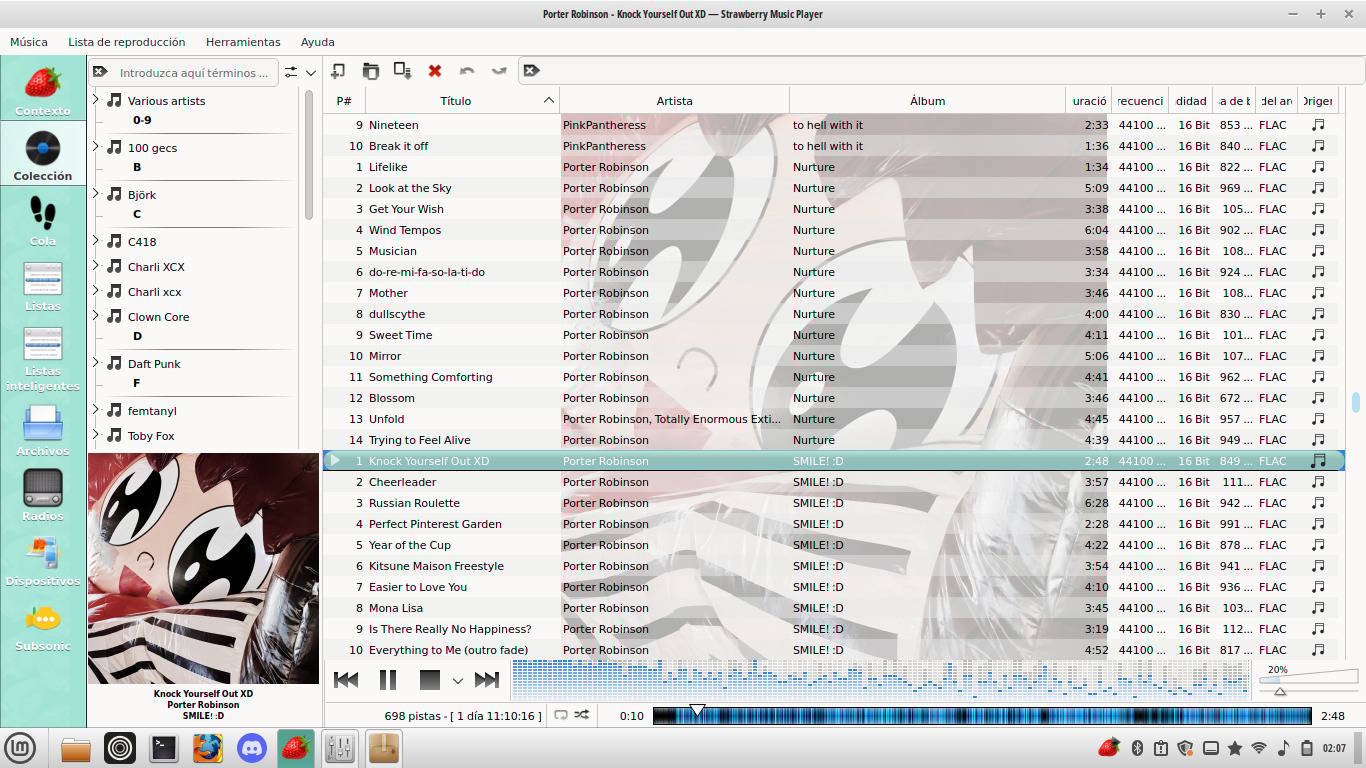This screenshot has width=1366, height=768.
Task: Expand the Björk artist node
Action: (96, 194)
